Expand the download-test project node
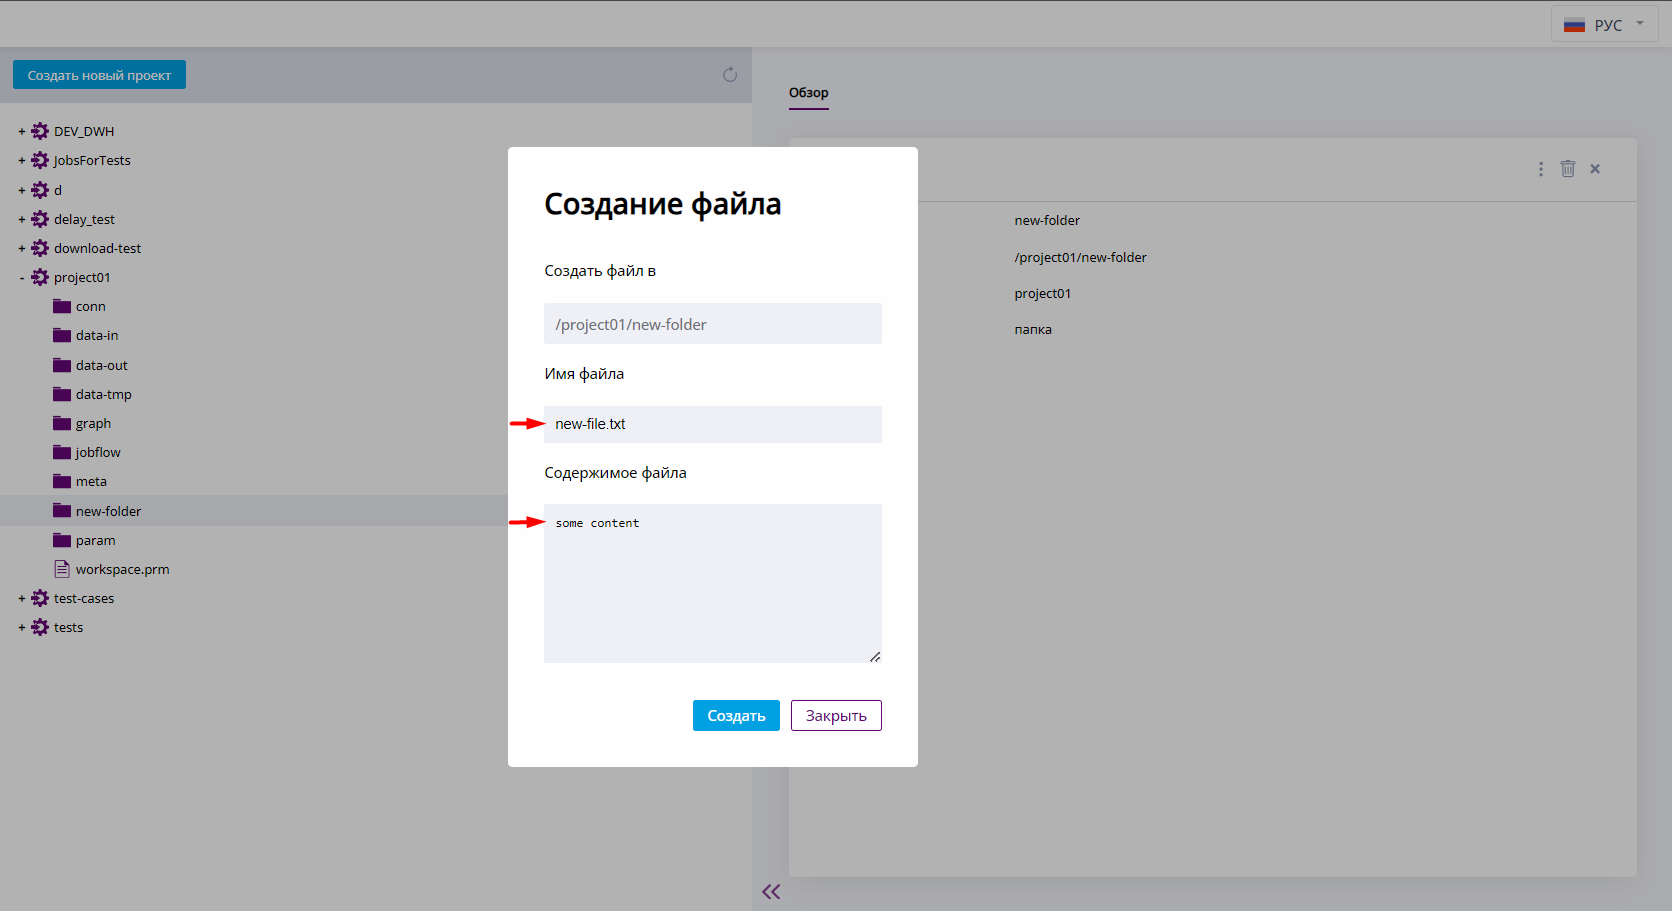Image resolution: width=1672 pixels, height=911 pixels. point(22,248)
